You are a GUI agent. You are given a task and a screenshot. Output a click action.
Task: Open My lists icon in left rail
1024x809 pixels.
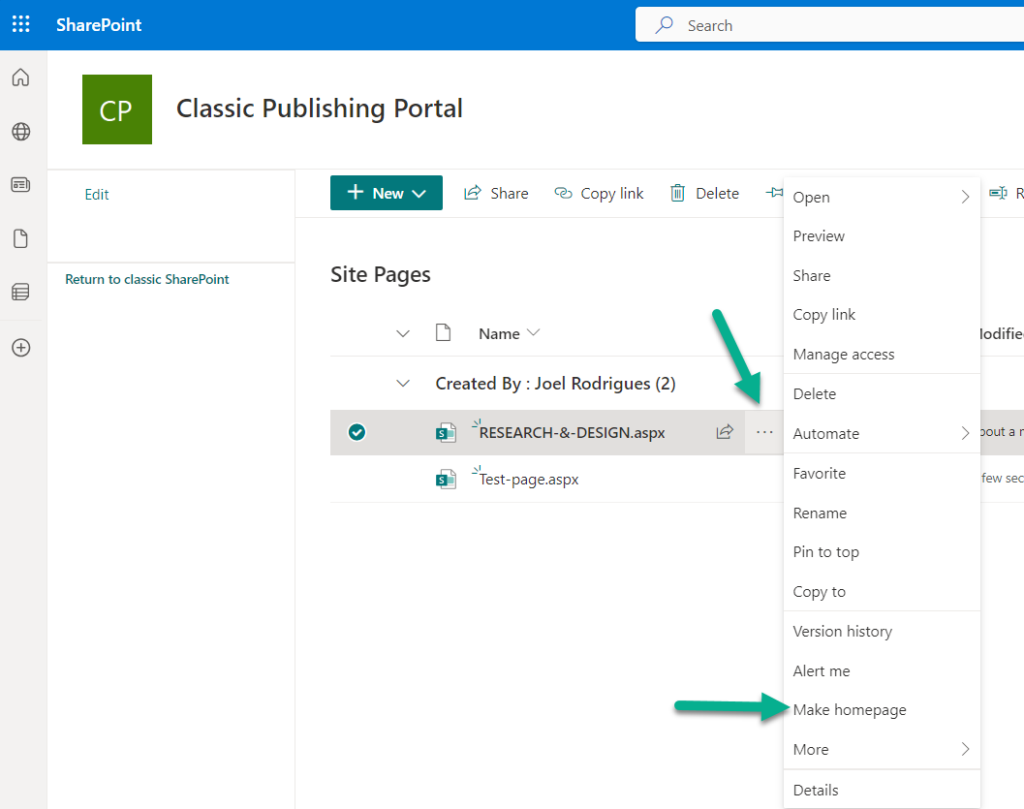(21, 292)
